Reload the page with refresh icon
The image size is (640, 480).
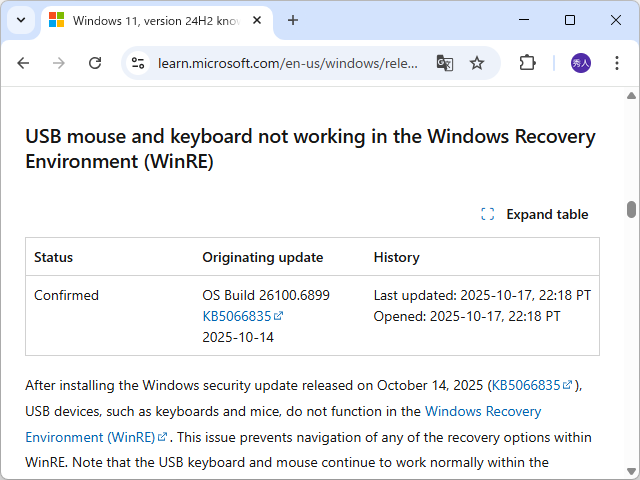point(95,63)
